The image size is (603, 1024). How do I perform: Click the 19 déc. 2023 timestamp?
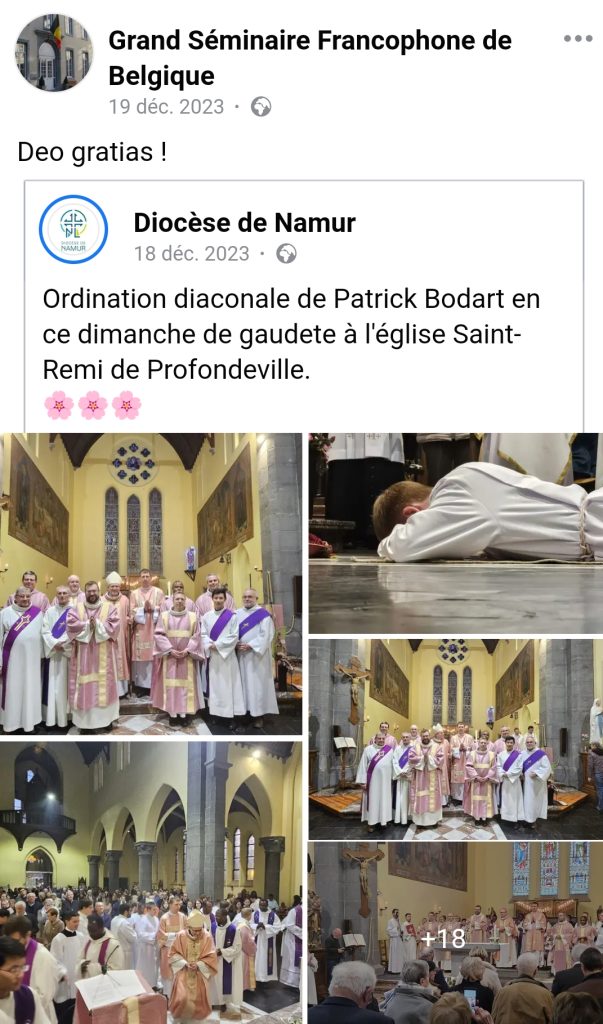click(167, 106)
